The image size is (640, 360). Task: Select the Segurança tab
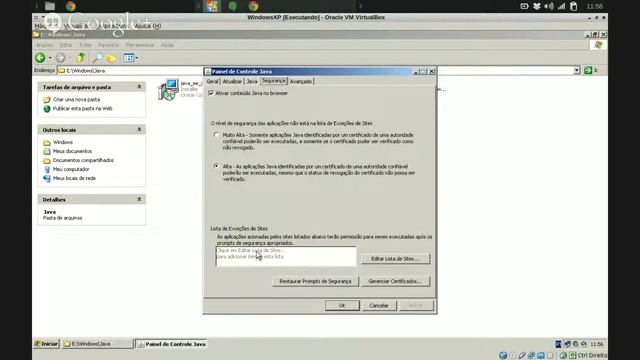pos(274,81)
